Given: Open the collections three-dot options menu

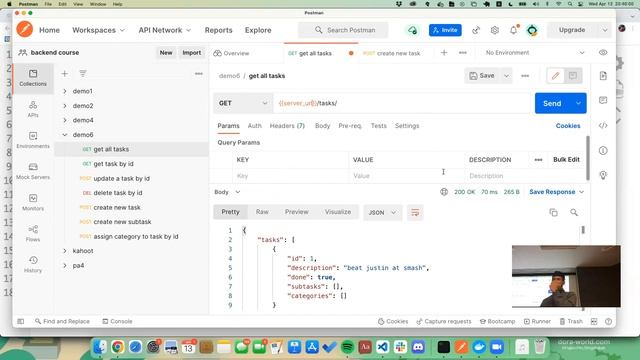Looking at the screenshot, I should click(199, 73).
